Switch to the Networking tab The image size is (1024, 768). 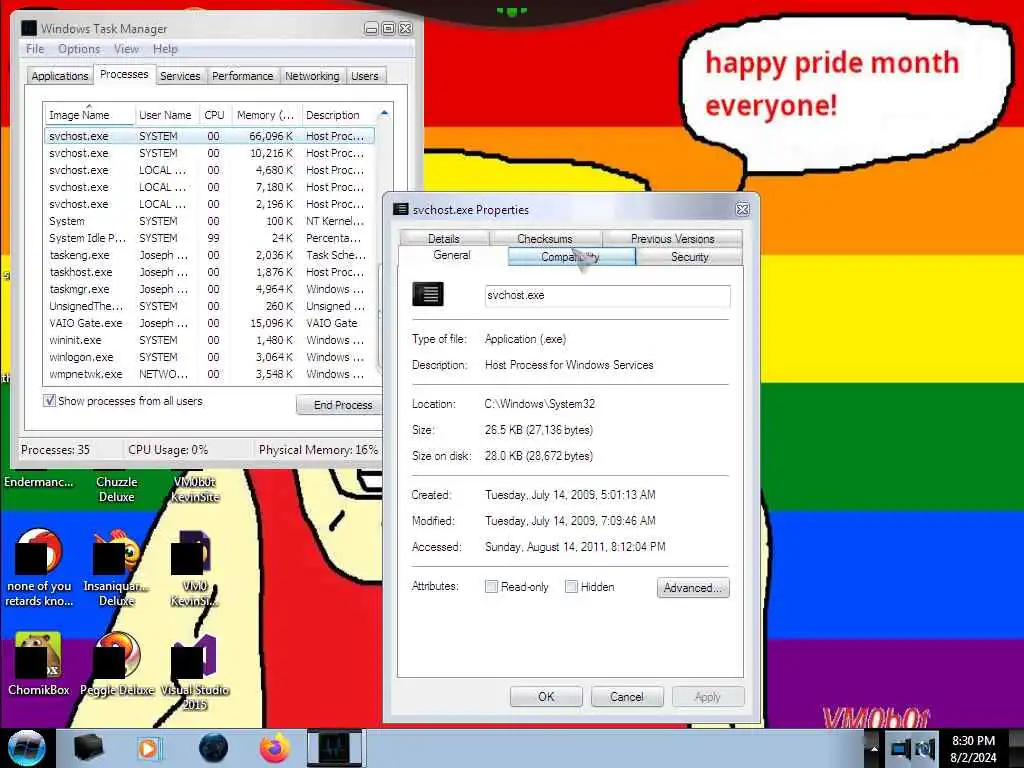point(312,76)
